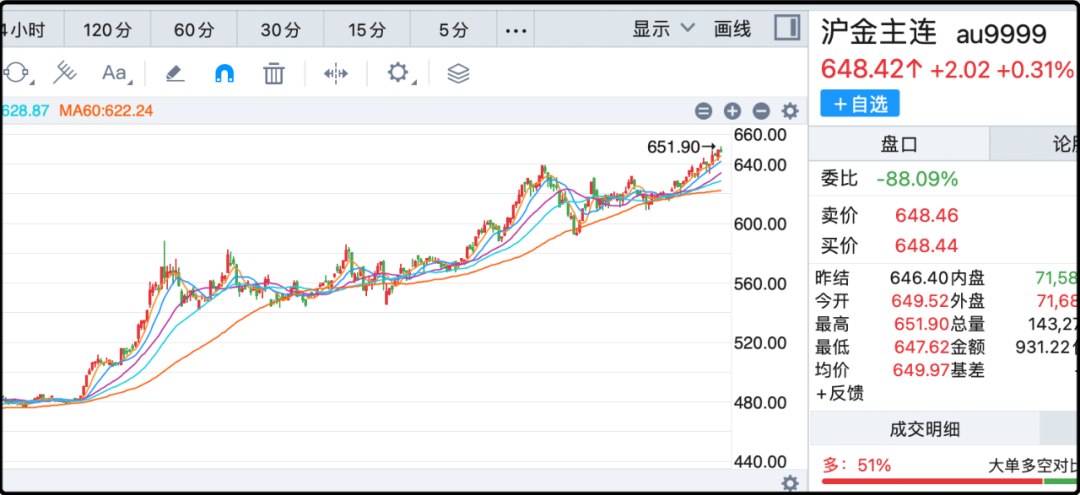
Task: Delete drawings with the trash icon
Action: click(x=274, y=73)
